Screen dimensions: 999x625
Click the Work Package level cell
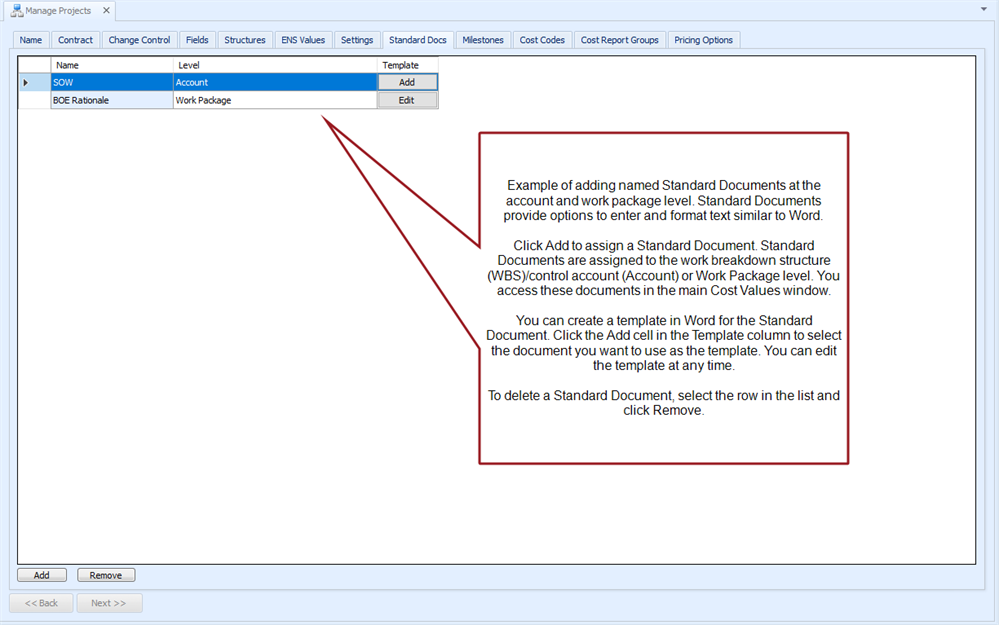[274, 101]
